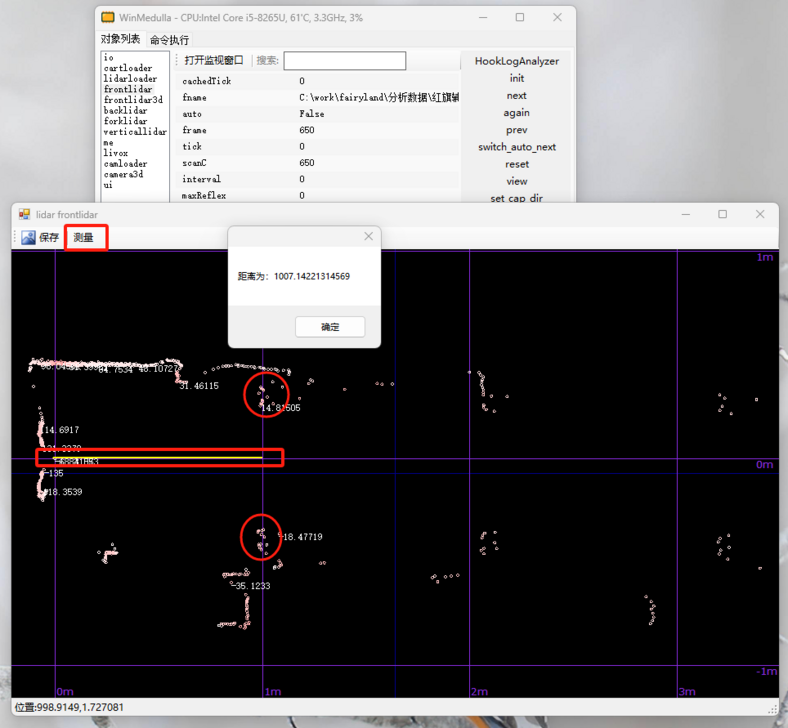
Task: Click 打开监视窗口 toolbar button
Action: click(x=213, y=61)
